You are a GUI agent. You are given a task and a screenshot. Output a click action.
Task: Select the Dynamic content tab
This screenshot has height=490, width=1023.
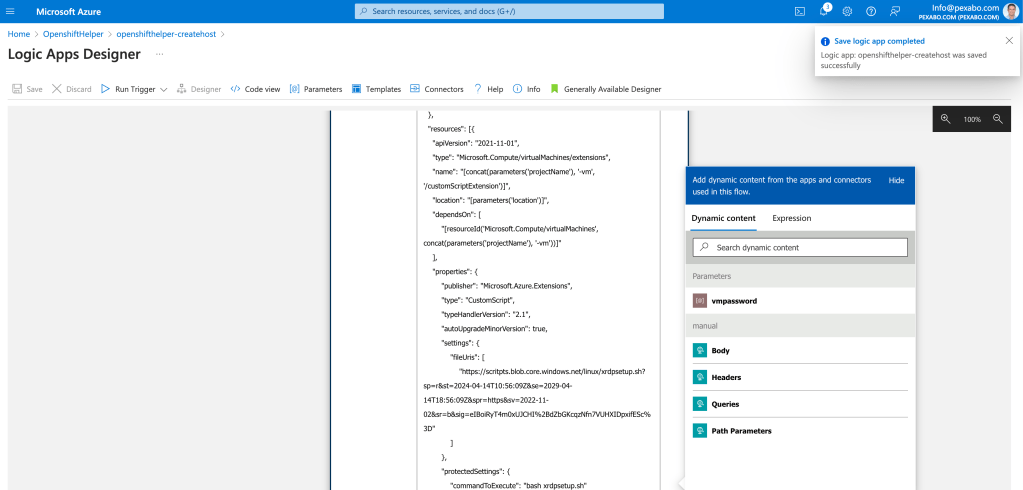pyautogui.click(x=724, y=218)
